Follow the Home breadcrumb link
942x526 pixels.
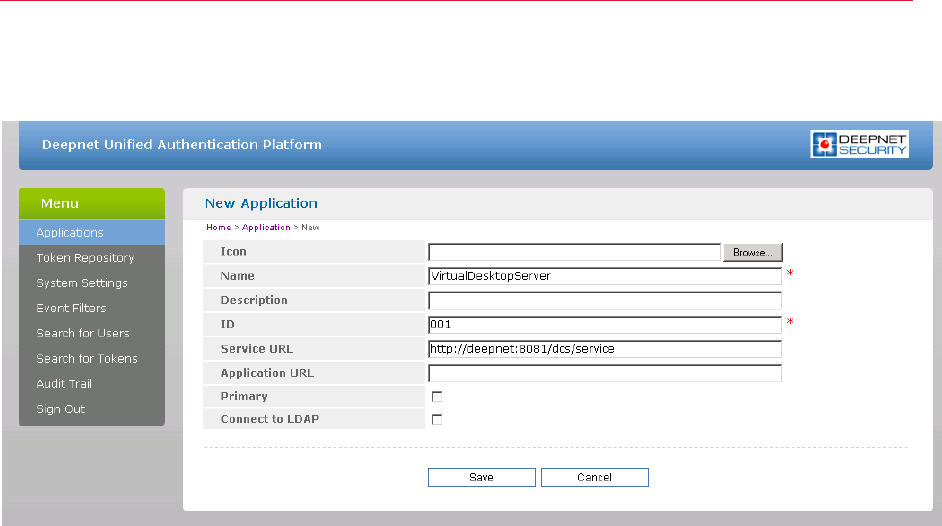(x=219, y=227)
